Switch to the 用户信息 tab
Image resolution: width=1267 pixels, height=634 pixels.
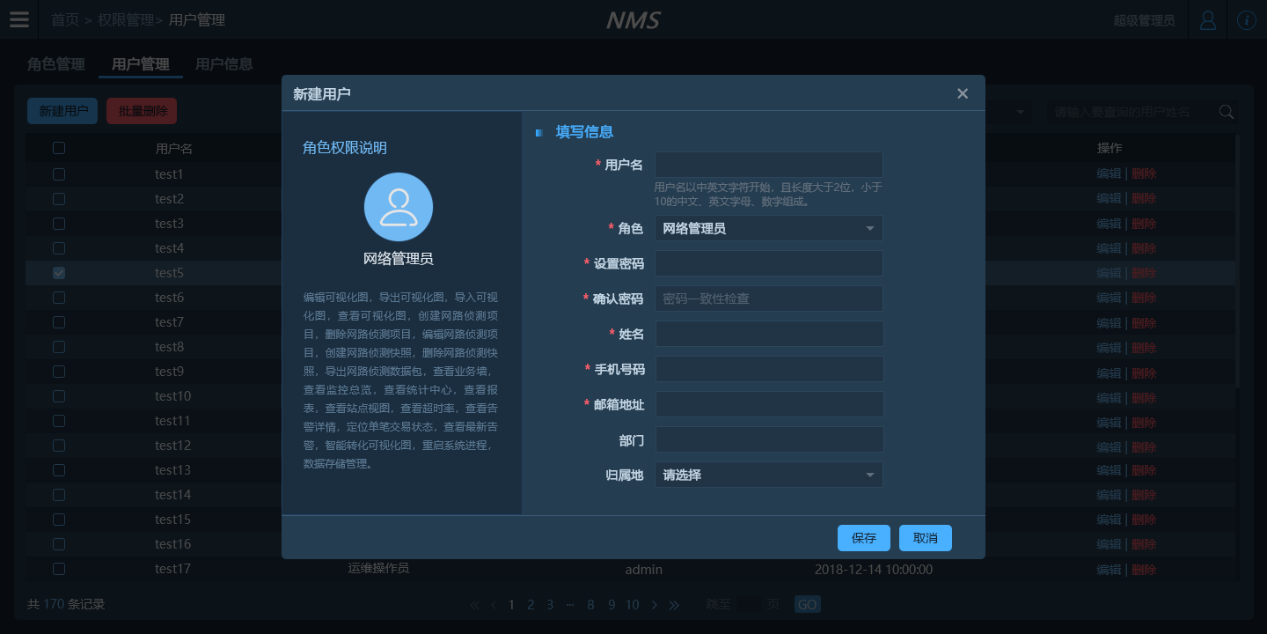224,65
